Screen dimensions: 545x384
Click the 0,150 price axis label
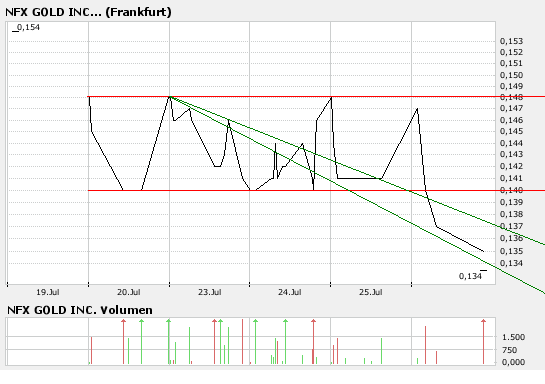(x=511, y=75)
